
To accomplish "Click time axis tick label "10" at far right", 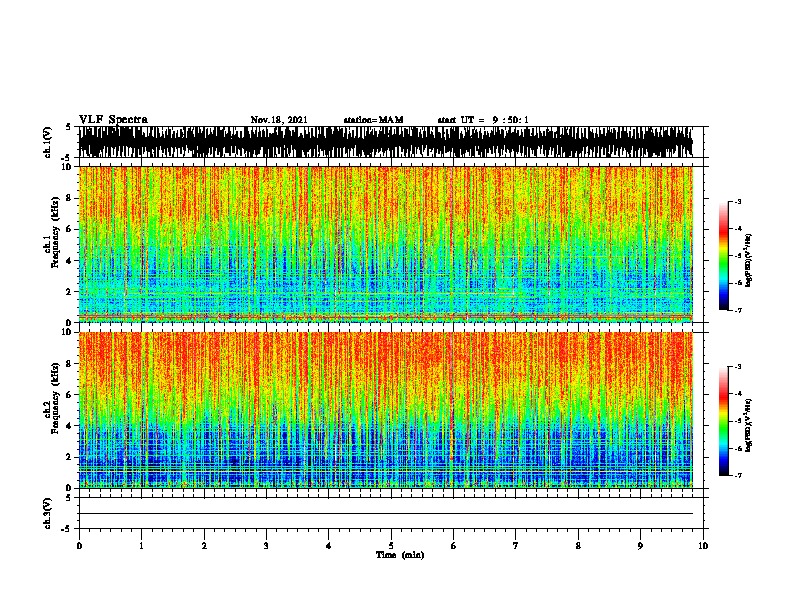I will pos(703,546).
